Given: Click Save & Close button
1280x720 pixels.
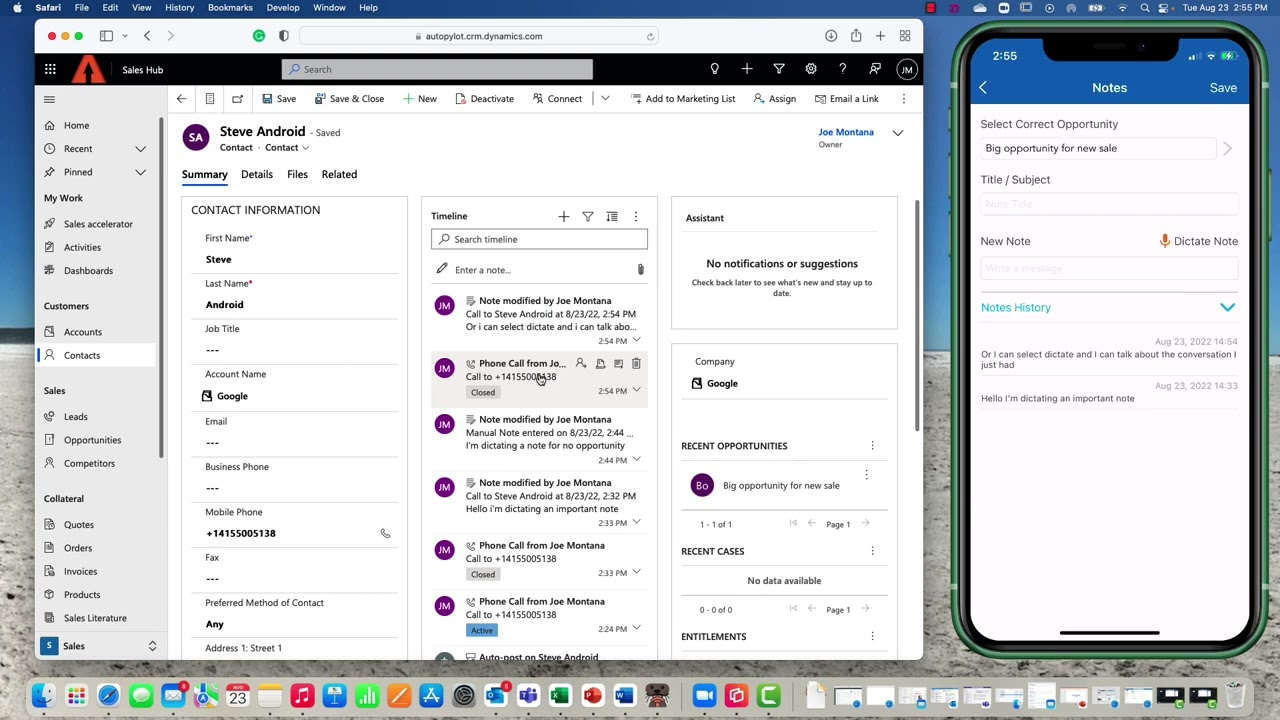Looking at the screenshot, I should click(349, 99).
